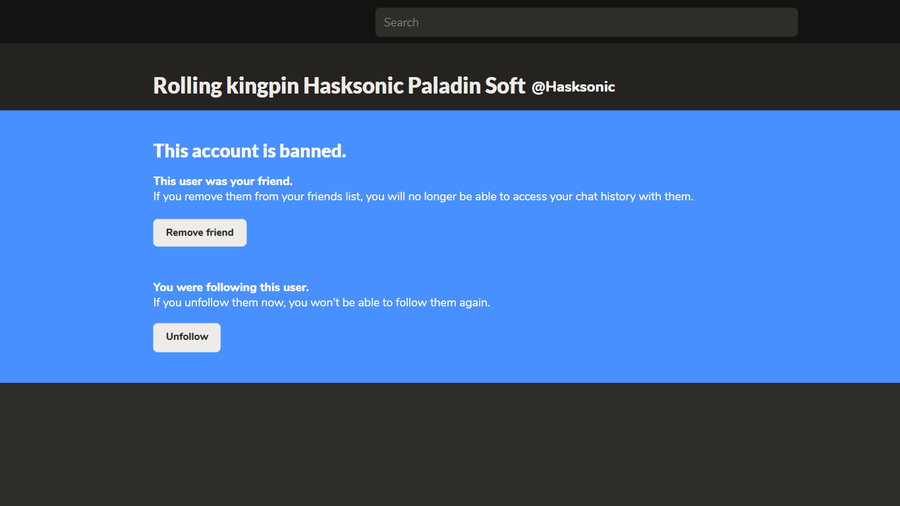Screen dimensions: 900x506
Task: Click the 'This user was your friend.' label
Action: [223, 181]
